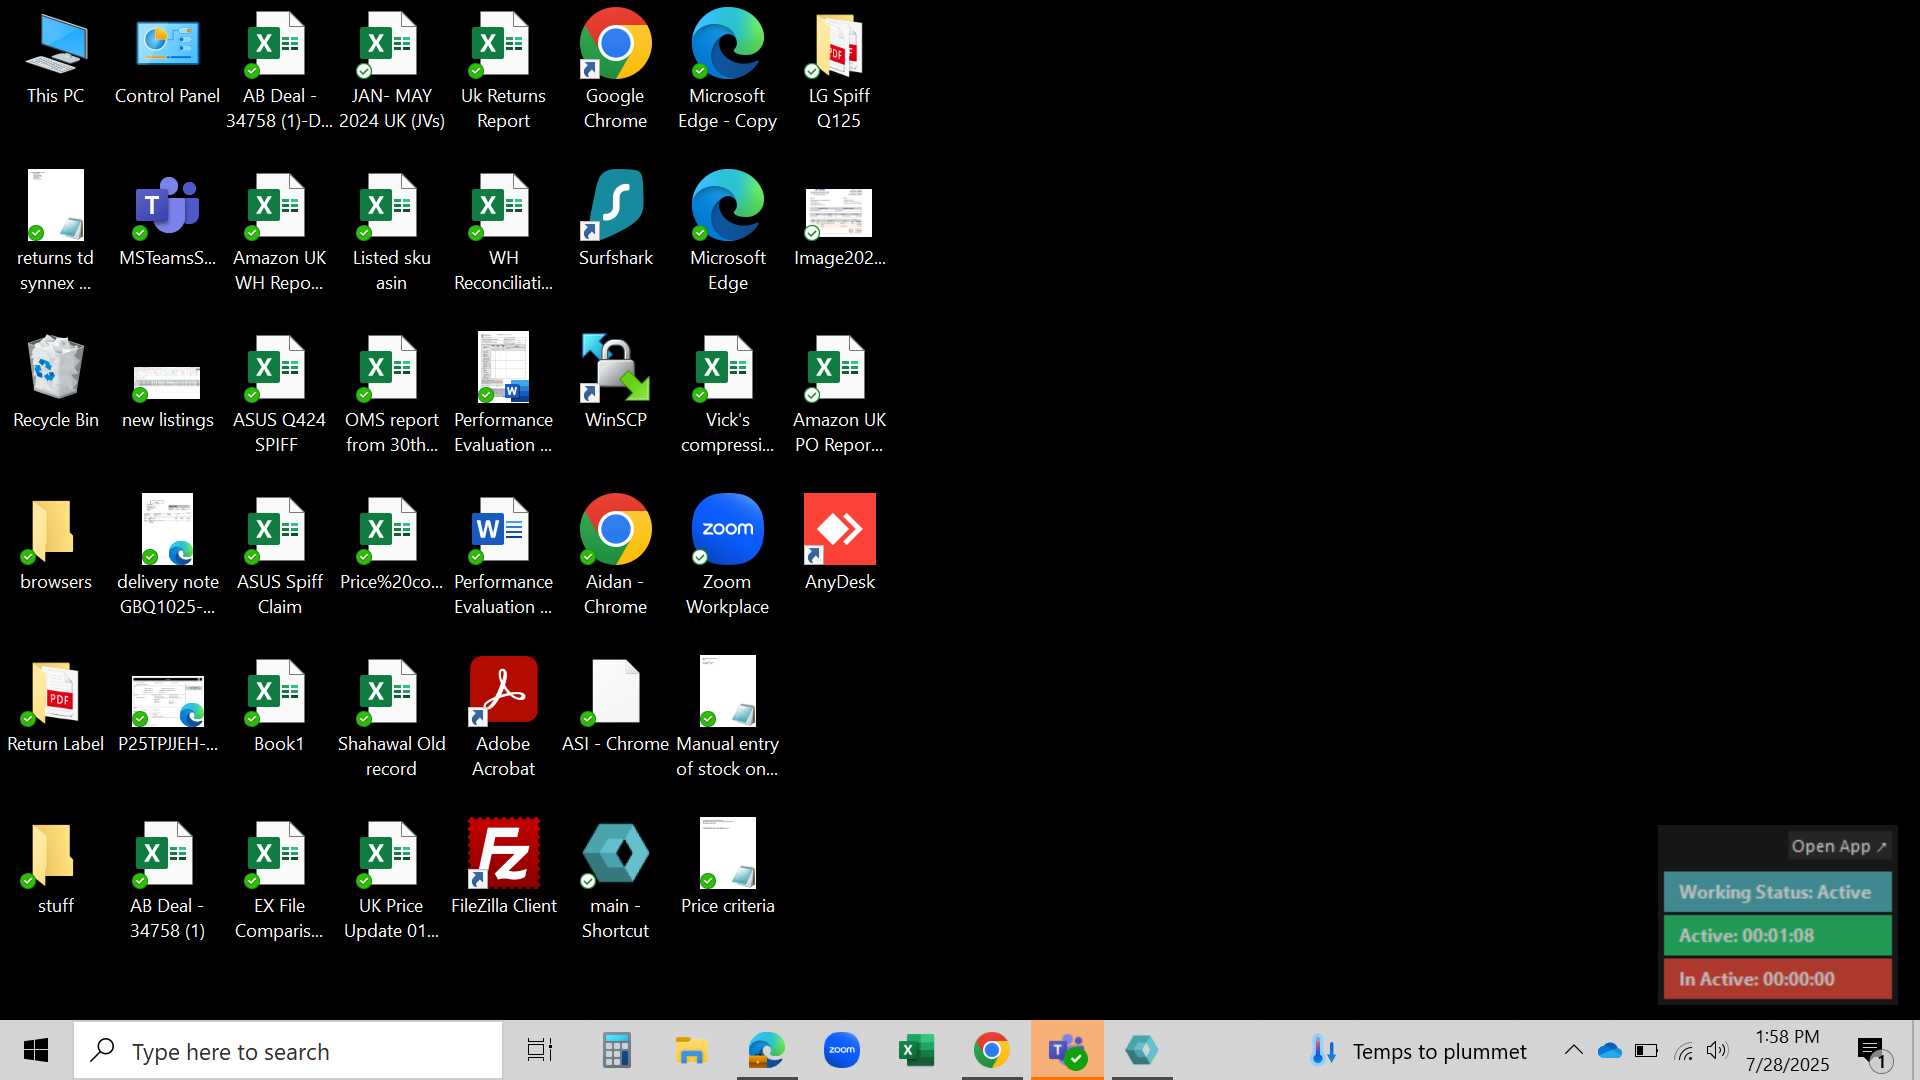Select the AnyDesk shortcut
This screenshot has height=1080, width=1920.
pyautogui.click(x=839, y=544)
